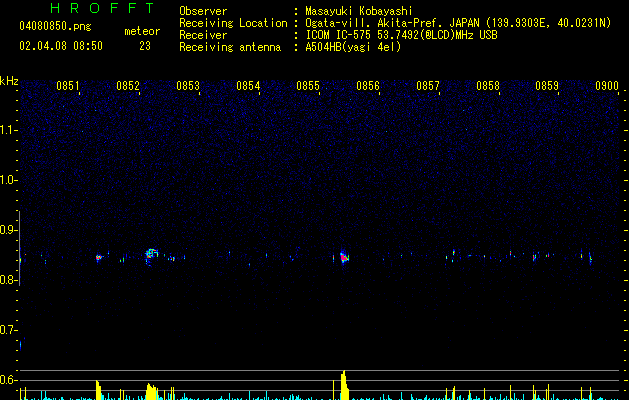Click the 0858 time marker
Screen dimensions: 629x400
(488, 86)
